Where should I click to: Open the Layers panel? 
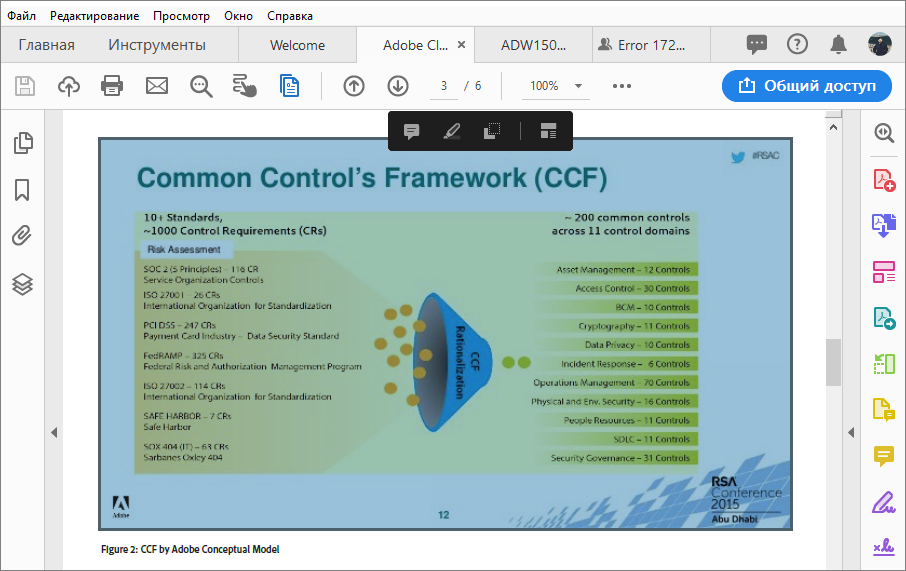tap(23, 284)
